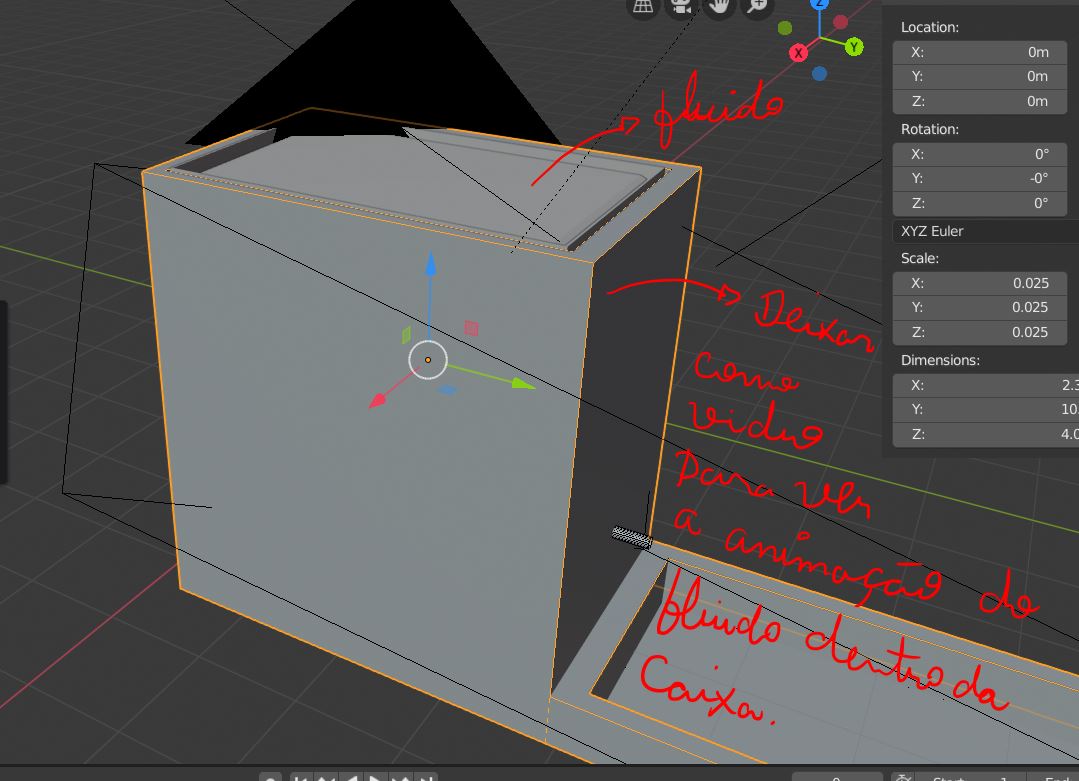Toggle perspective/orthographic view grid icon
Screen dimensions: 1079x781
pos(643,6)
